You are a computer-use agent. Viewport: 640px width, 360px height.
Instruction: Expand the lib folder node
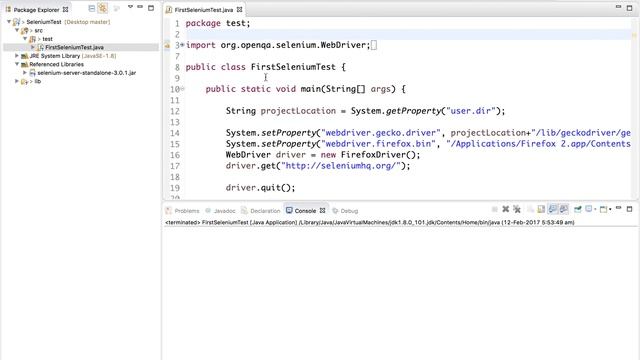point(17,81)
